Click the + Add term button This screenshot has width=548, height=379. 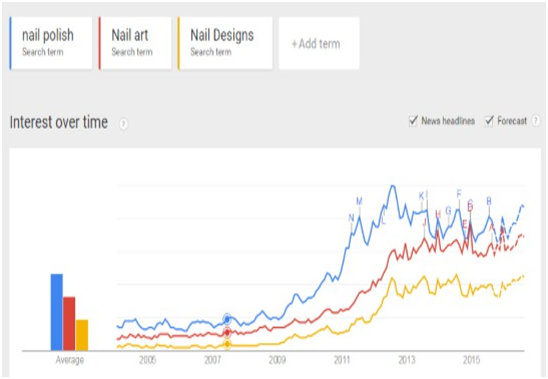319,43
